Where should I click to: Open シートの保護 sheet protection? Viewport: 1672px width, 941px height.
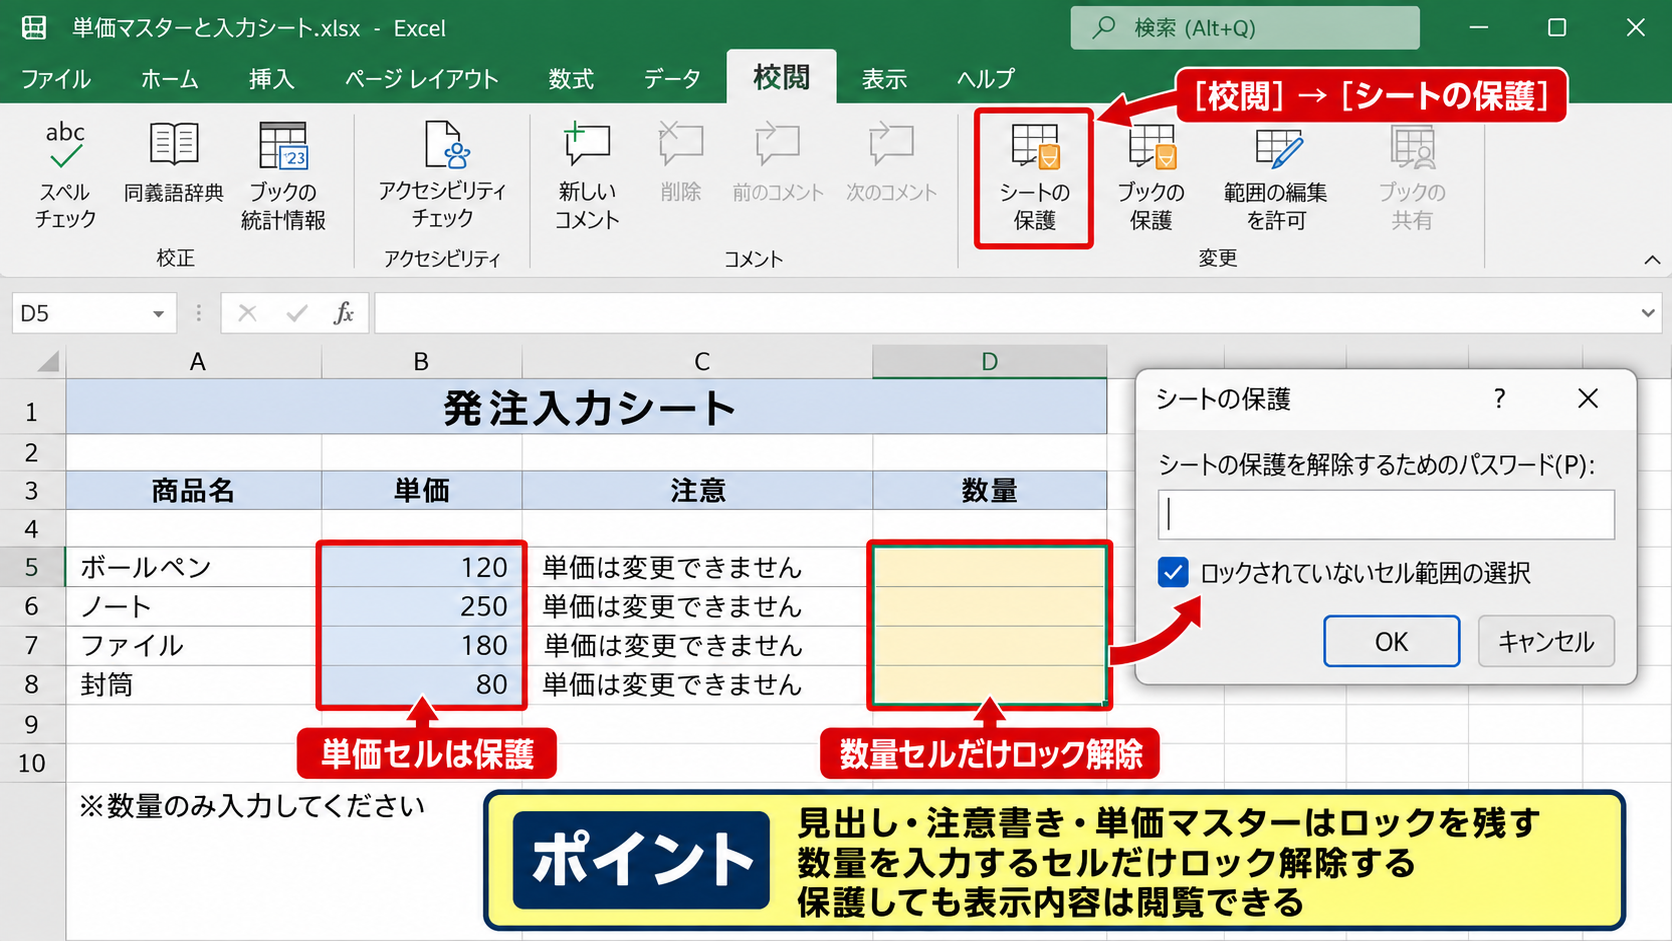(1034, 178)
